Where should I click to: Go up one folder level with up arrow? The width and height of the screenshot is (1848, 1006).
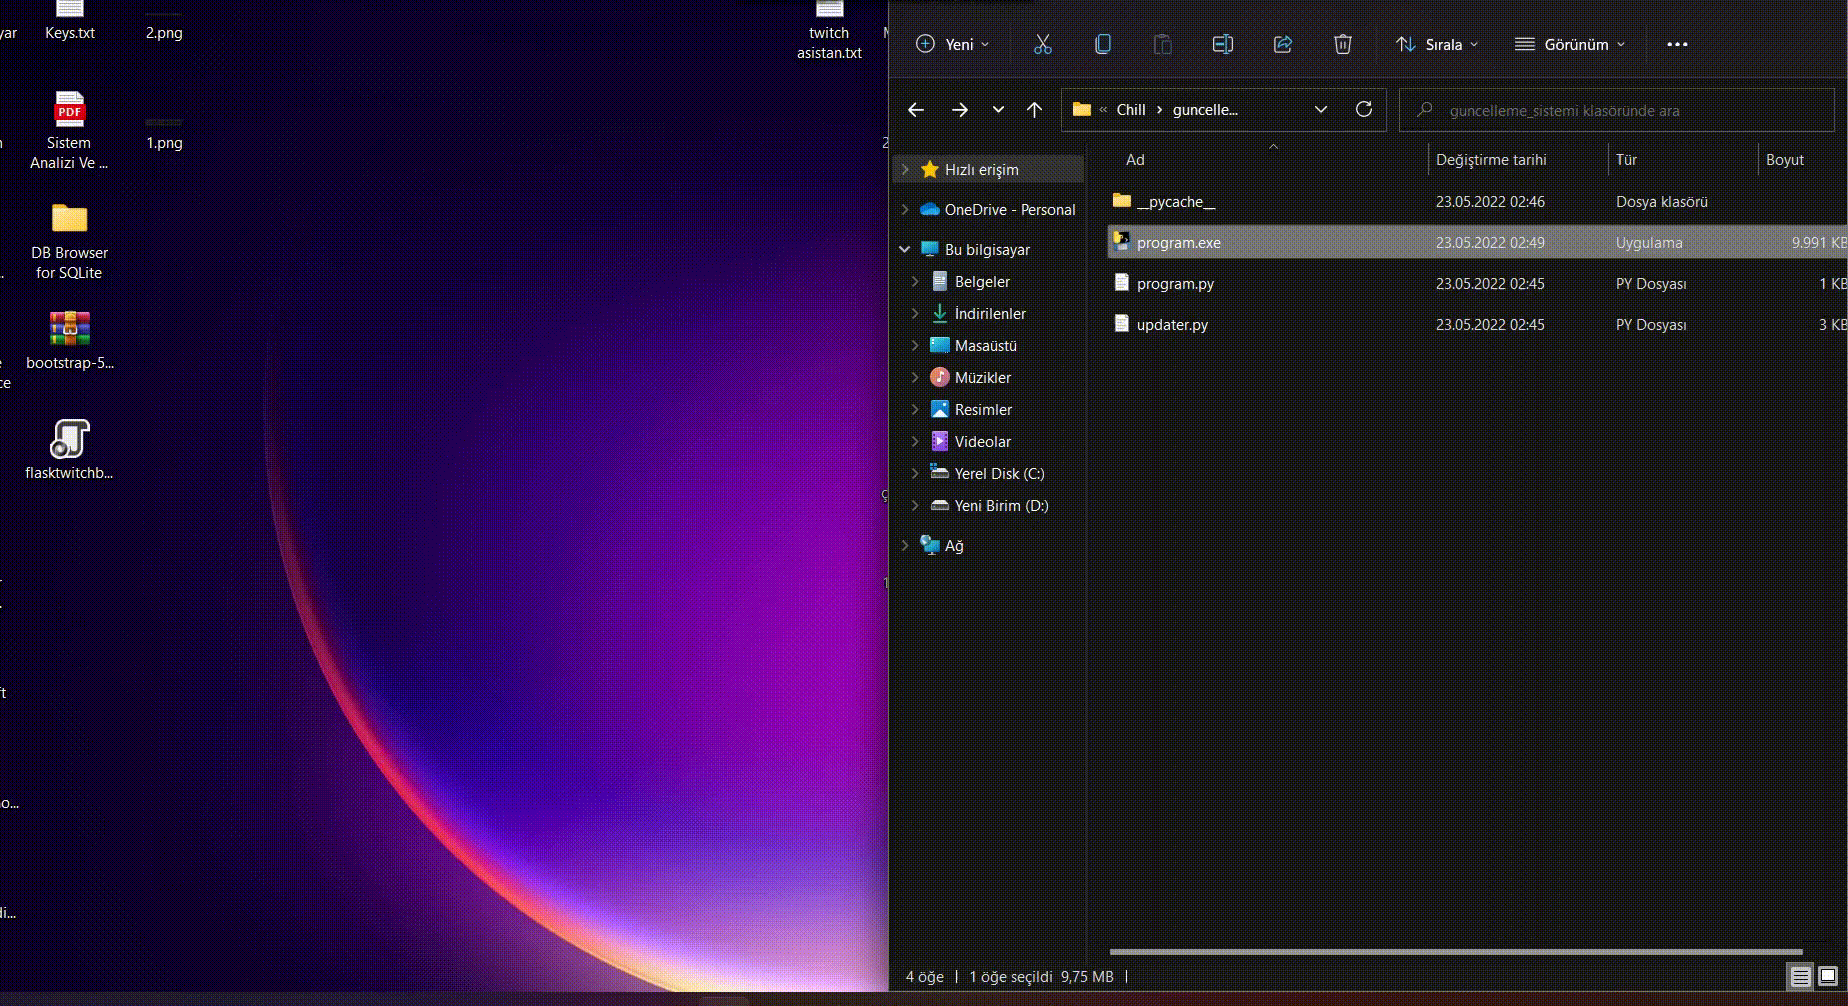click(1034, 110)
